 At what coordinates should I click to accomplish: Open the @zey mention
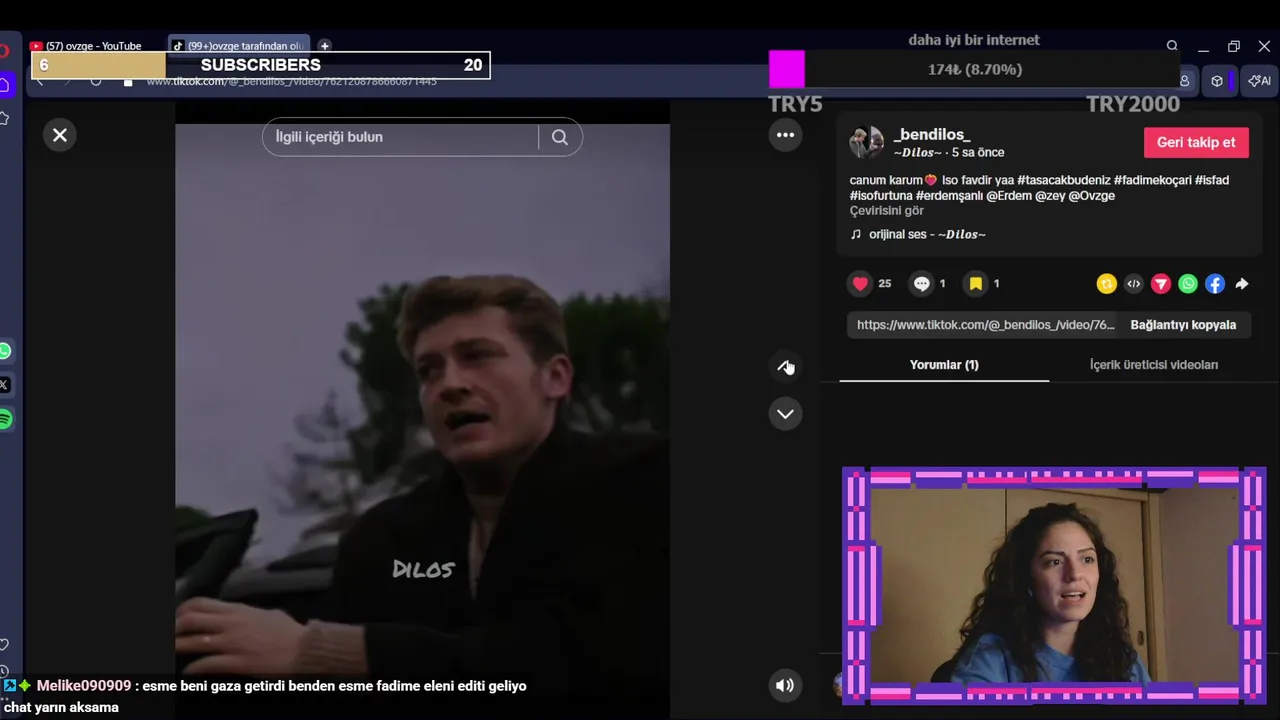point(1050,196)
